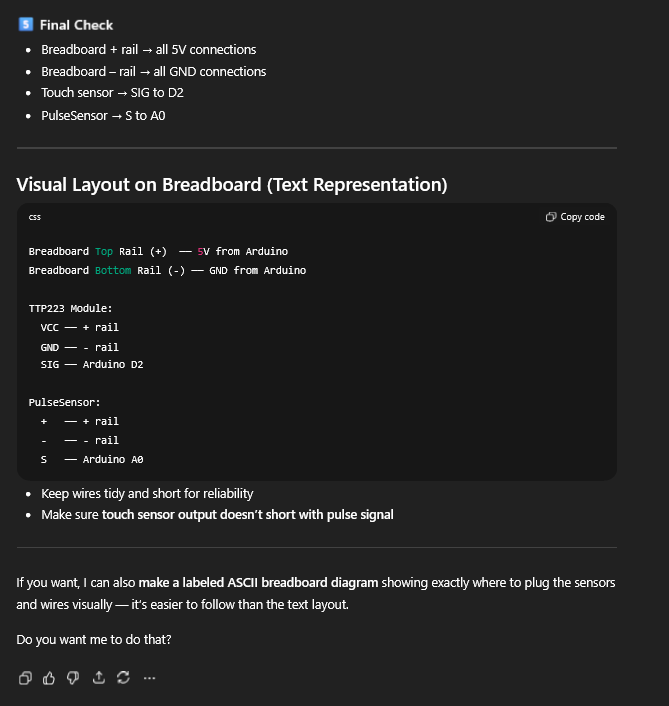
Task: Give the response a thumbs up
Action: [49, 678]
